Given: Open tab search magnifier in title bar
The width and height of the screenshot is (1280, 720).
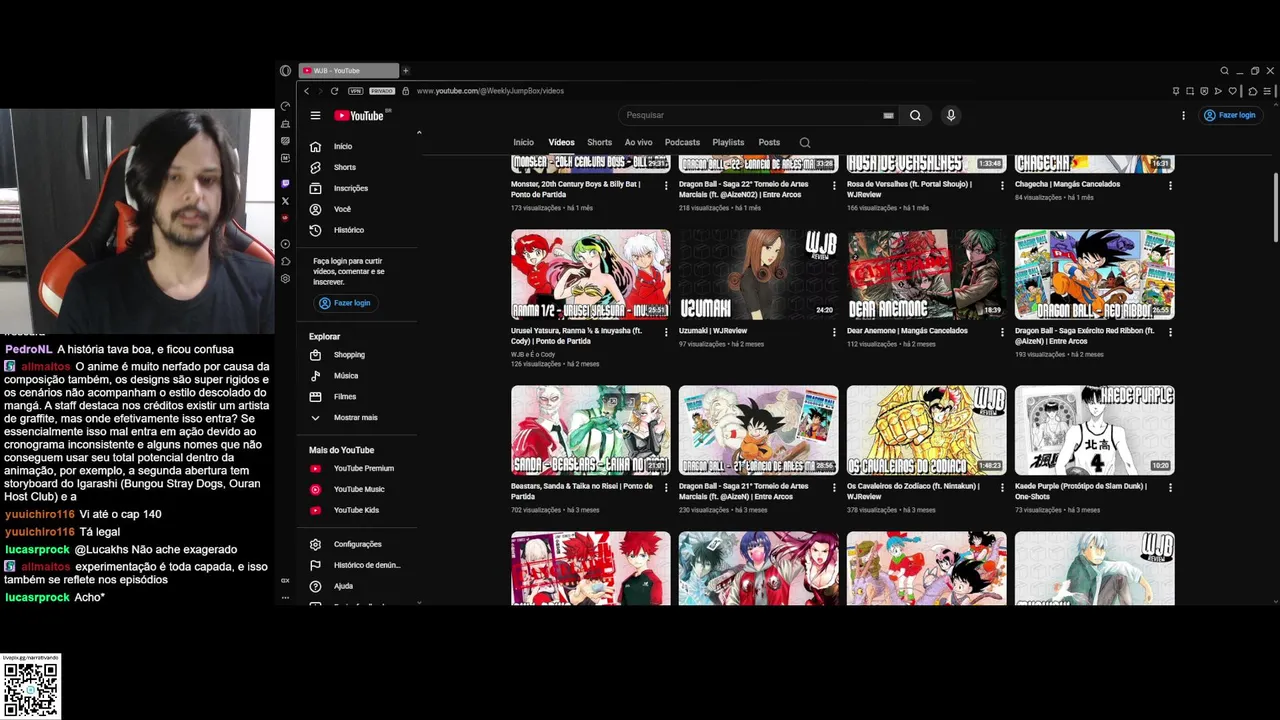Looking at the screenshot, I should 1224,71.
